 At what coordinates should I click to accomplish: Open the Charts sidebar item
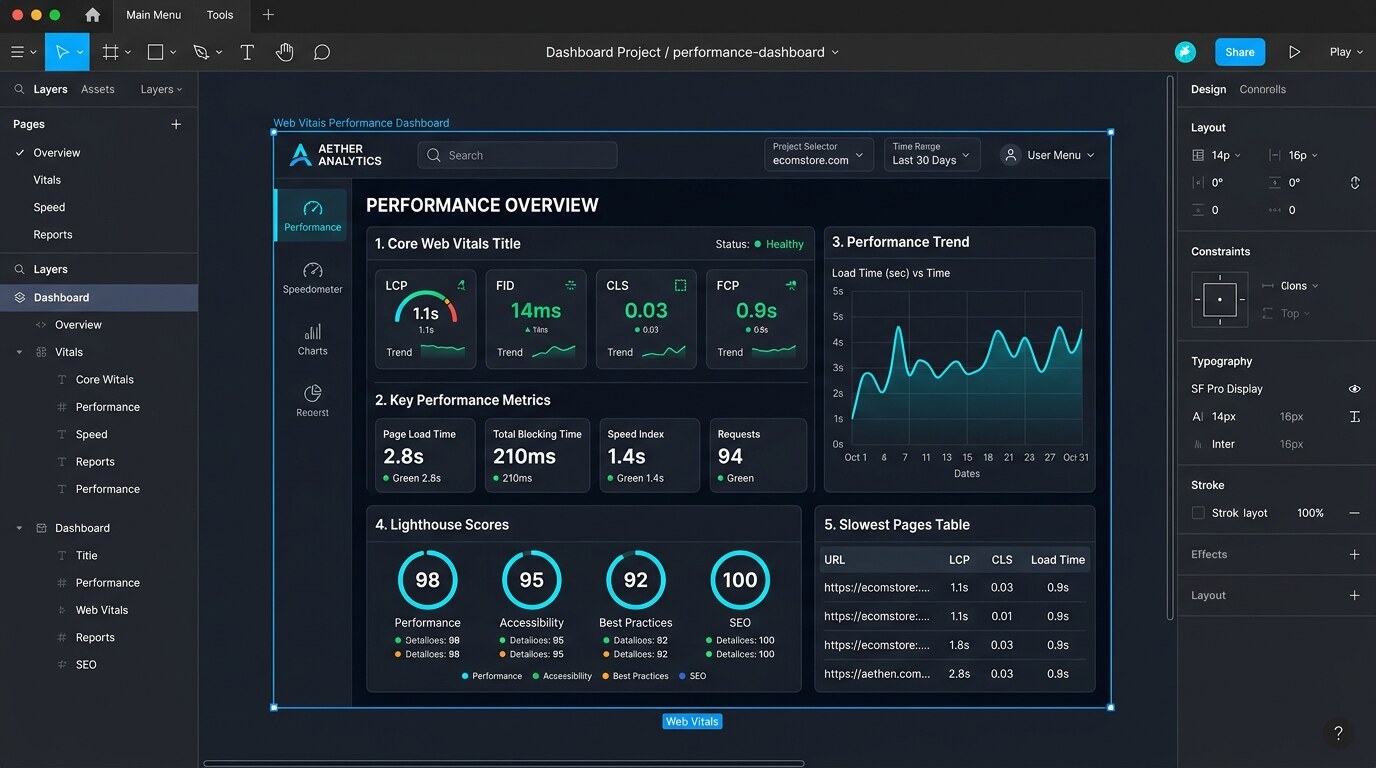(312, 339)
